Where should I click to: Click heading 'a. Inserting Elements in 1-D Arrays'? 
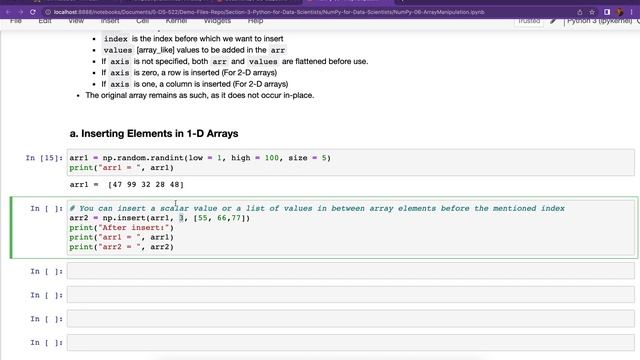click(154, 133)
